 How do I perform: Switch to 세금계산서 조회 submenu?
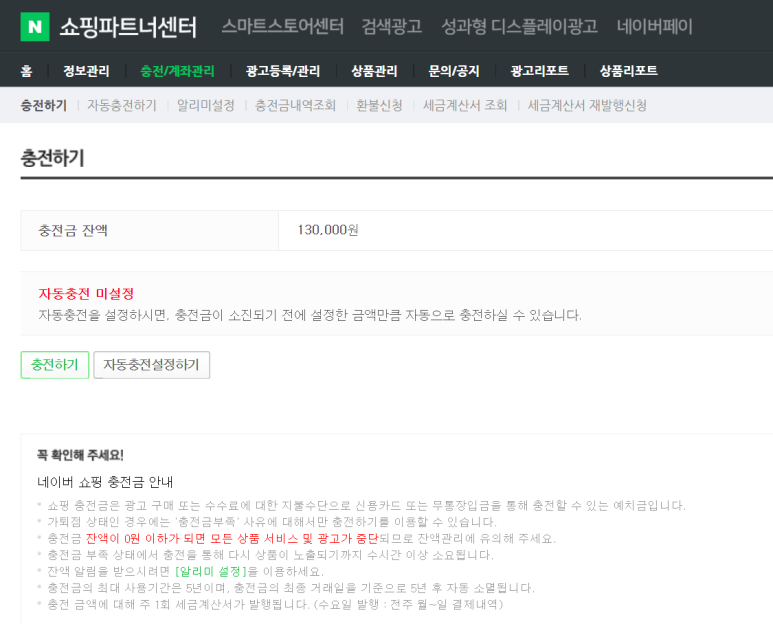(x=465, y=105)
